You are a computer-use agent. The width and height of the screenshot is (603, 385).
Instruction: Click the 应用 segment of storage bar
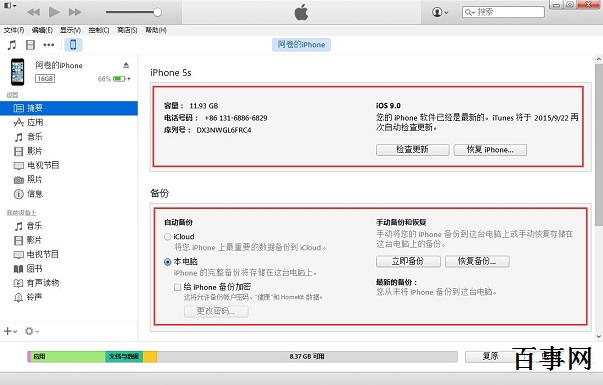(x=68, y=357)
